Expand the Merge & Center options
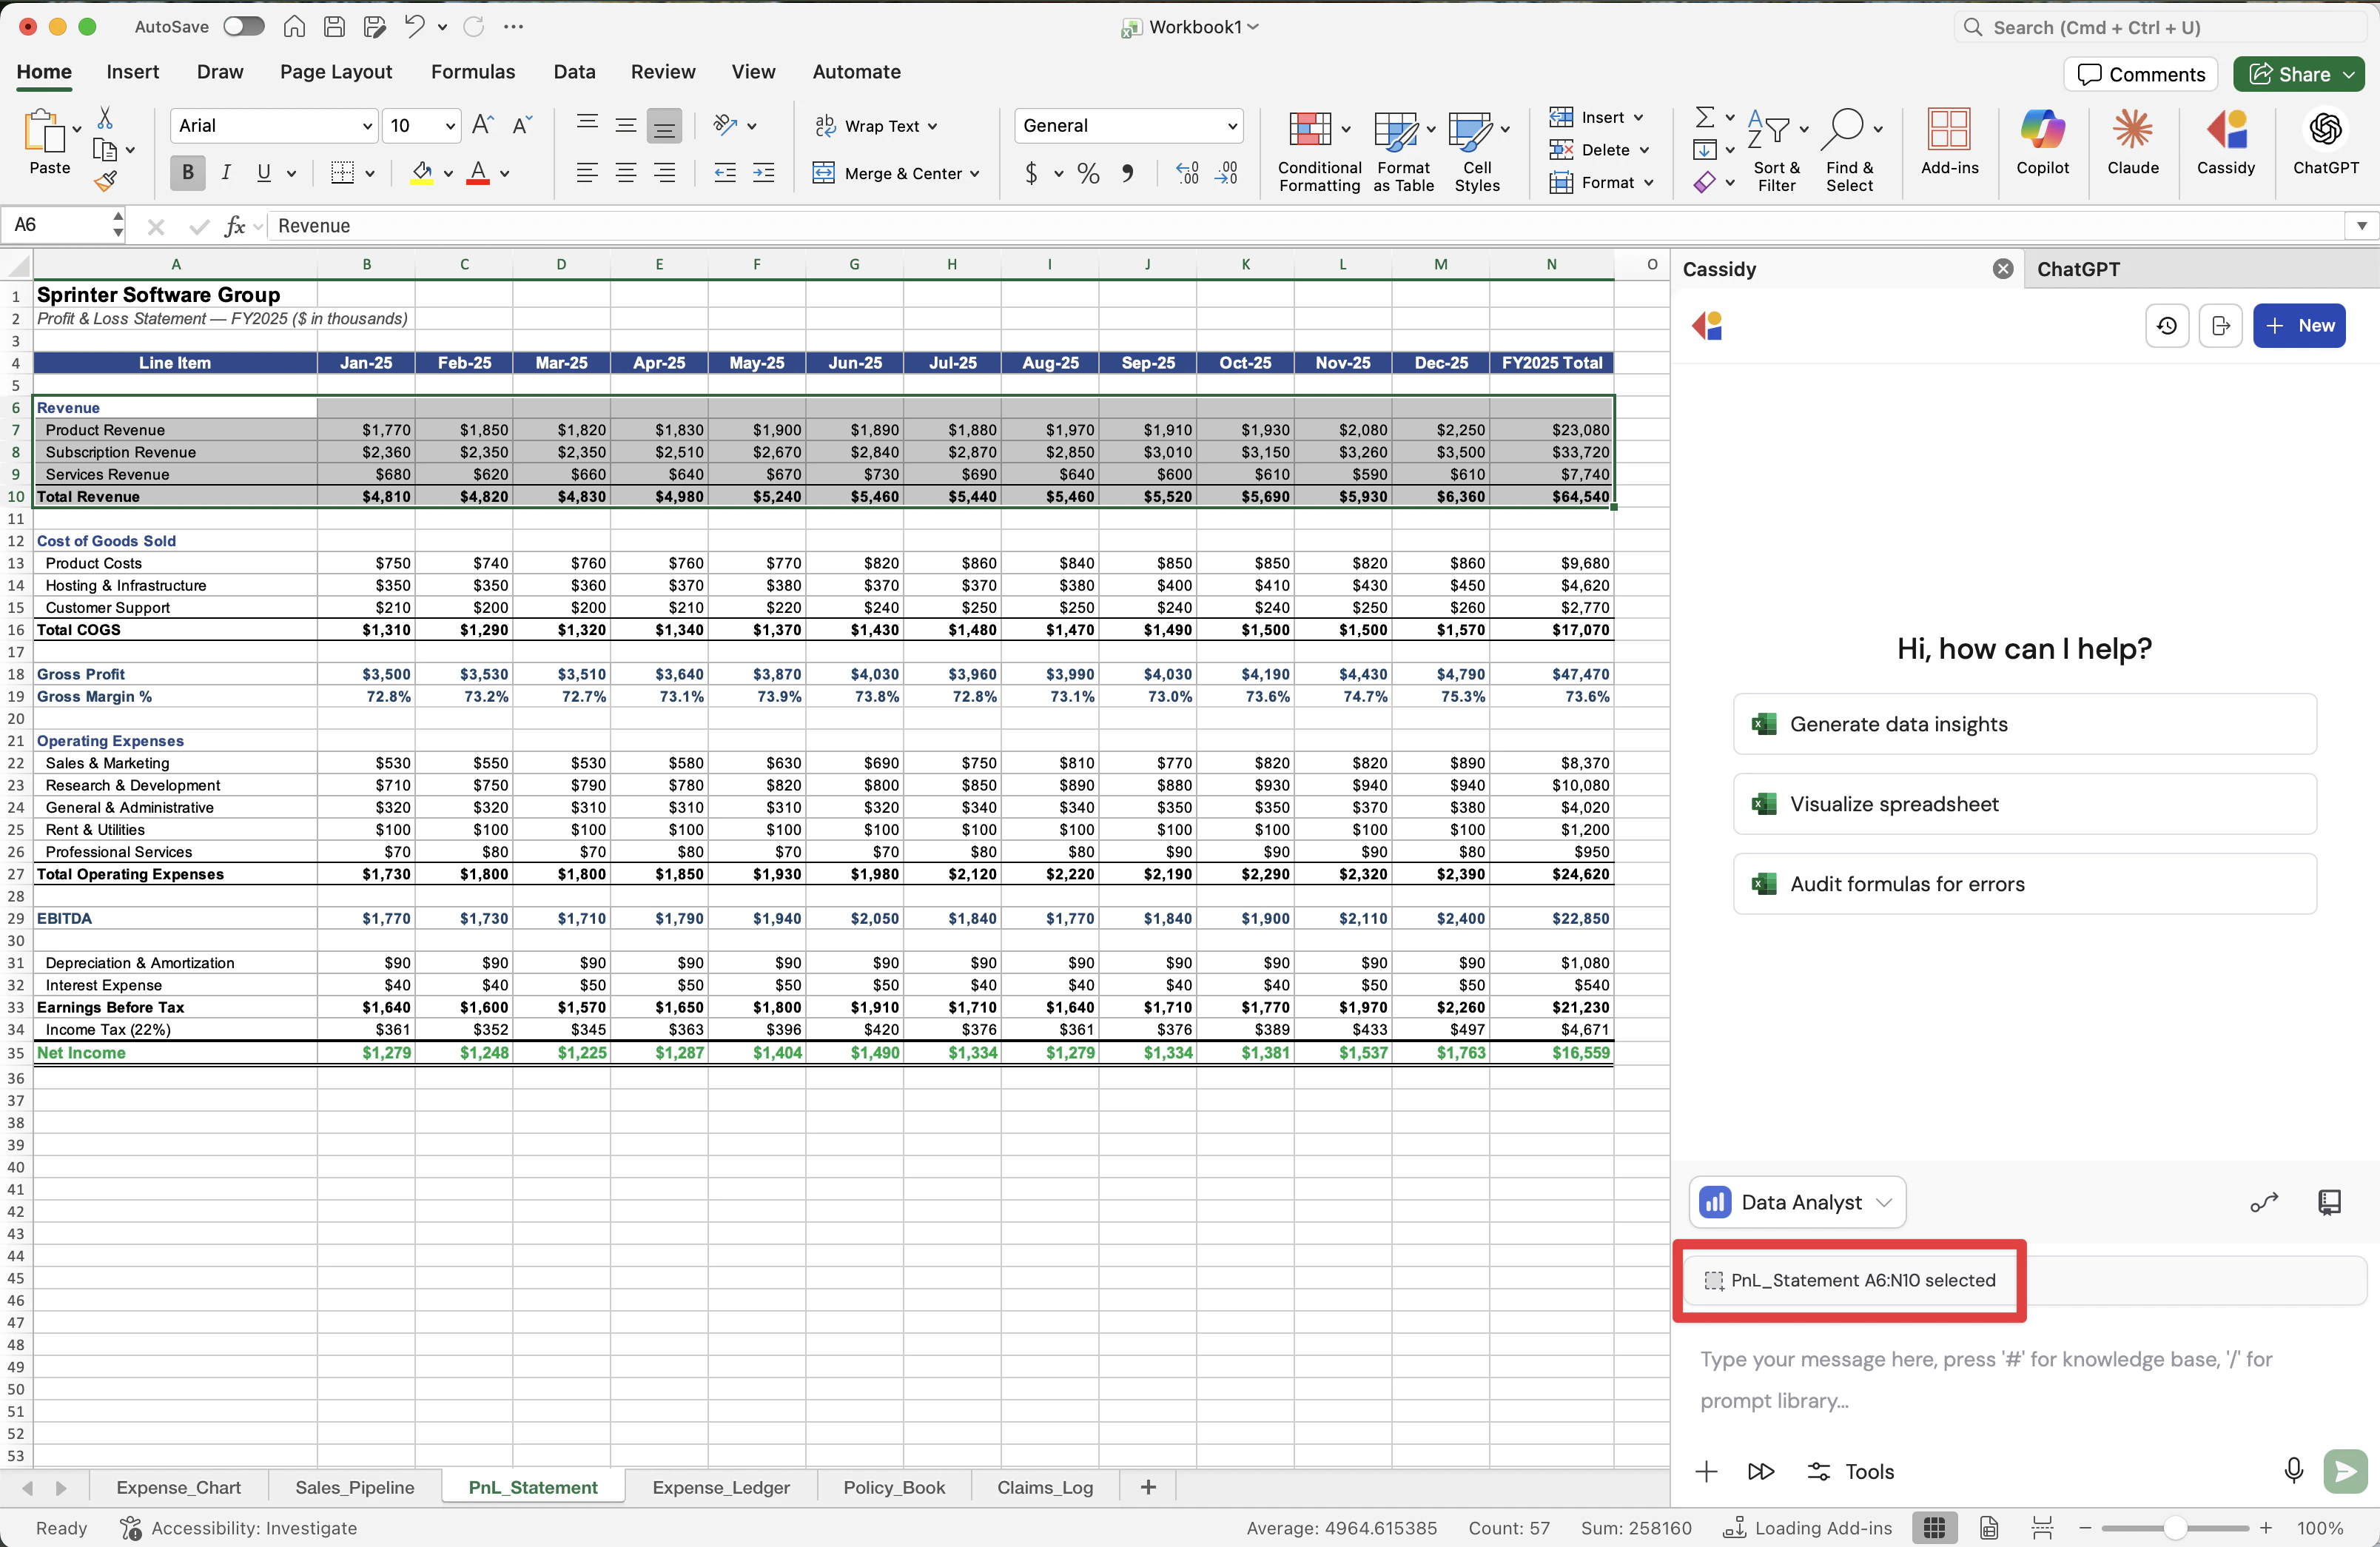The height and width of the screenshot is (1547, 2380). coord(975,174)
